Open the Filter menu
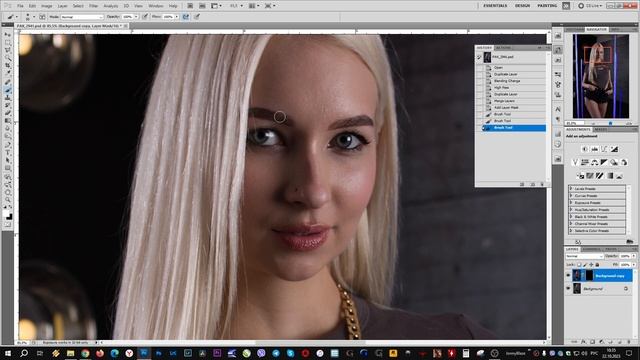The width and height of the screenshot is (640, 360). click(93, 6)
